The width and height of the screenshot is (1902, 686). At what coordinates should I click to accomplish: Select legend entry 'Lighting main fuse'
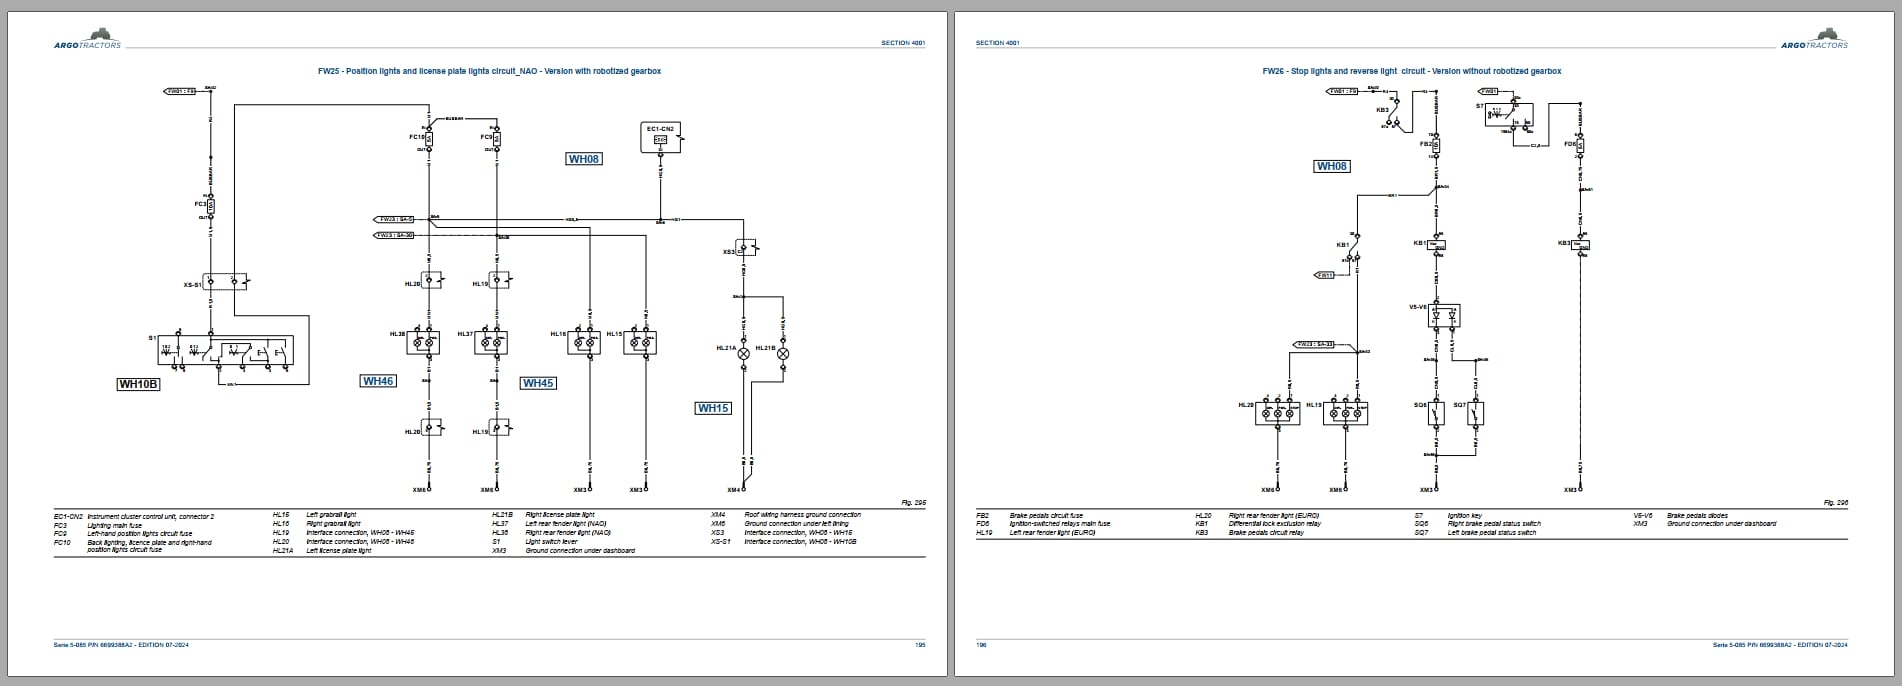pyautogui.click(x=114, y=525)
